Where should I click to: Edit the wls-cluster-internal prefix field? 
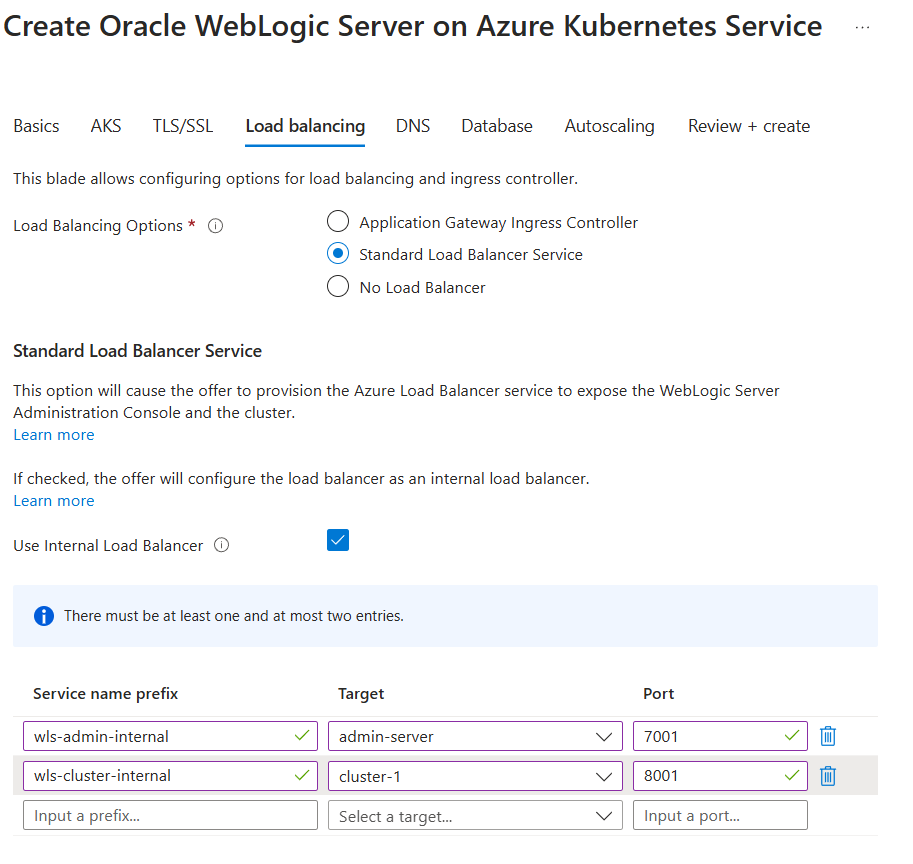[171, 776]
